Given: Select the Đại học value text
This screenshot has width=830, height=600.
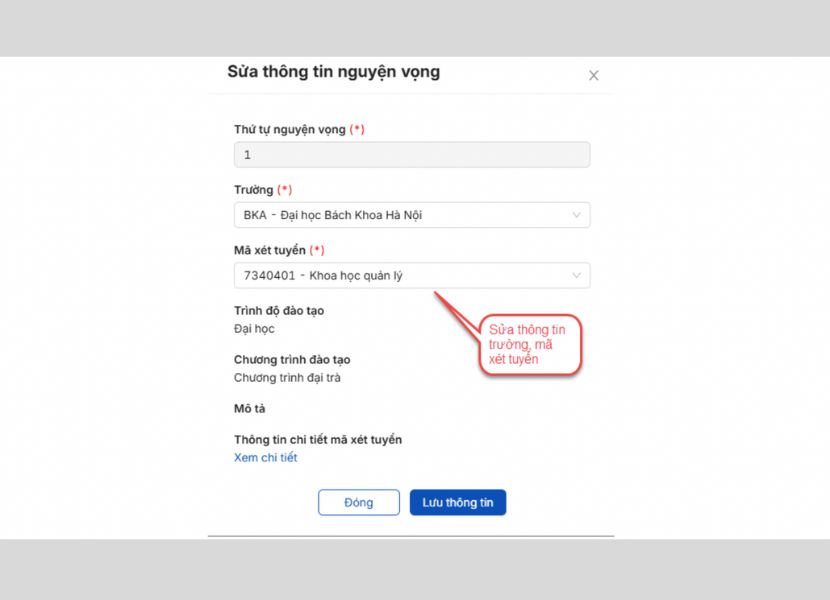Looking at the screenshot, I should pos(254,328).
